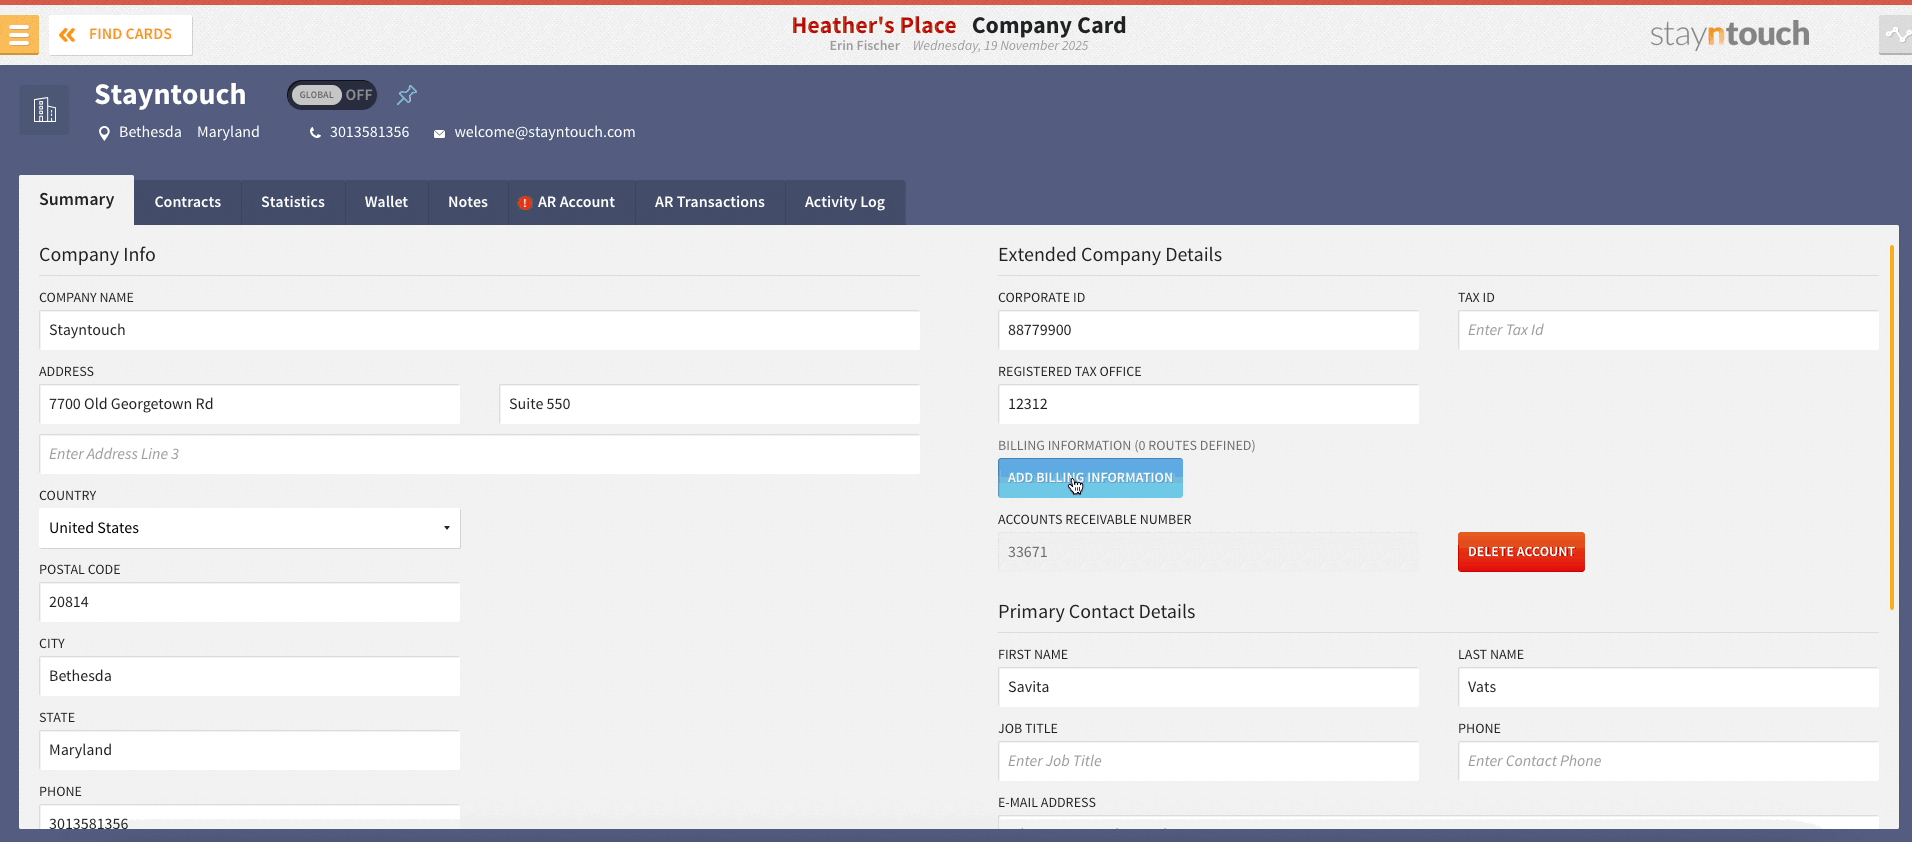Switch to AR Transactions tab
1912x842 pixels.
(710, 202)
